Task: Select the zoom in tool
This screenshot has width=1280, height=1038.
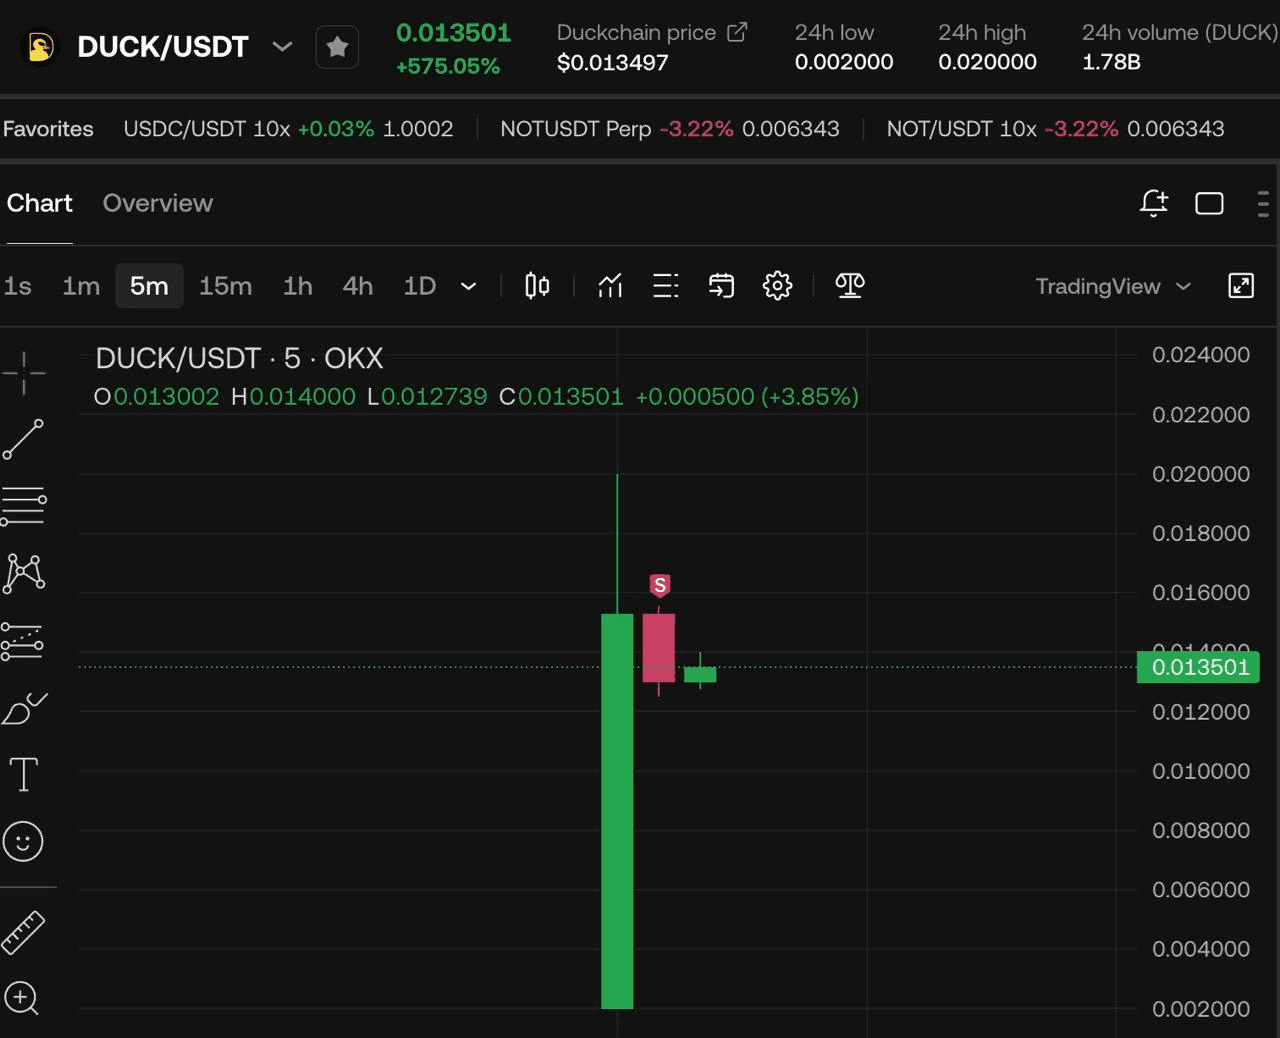Action: 22,999
